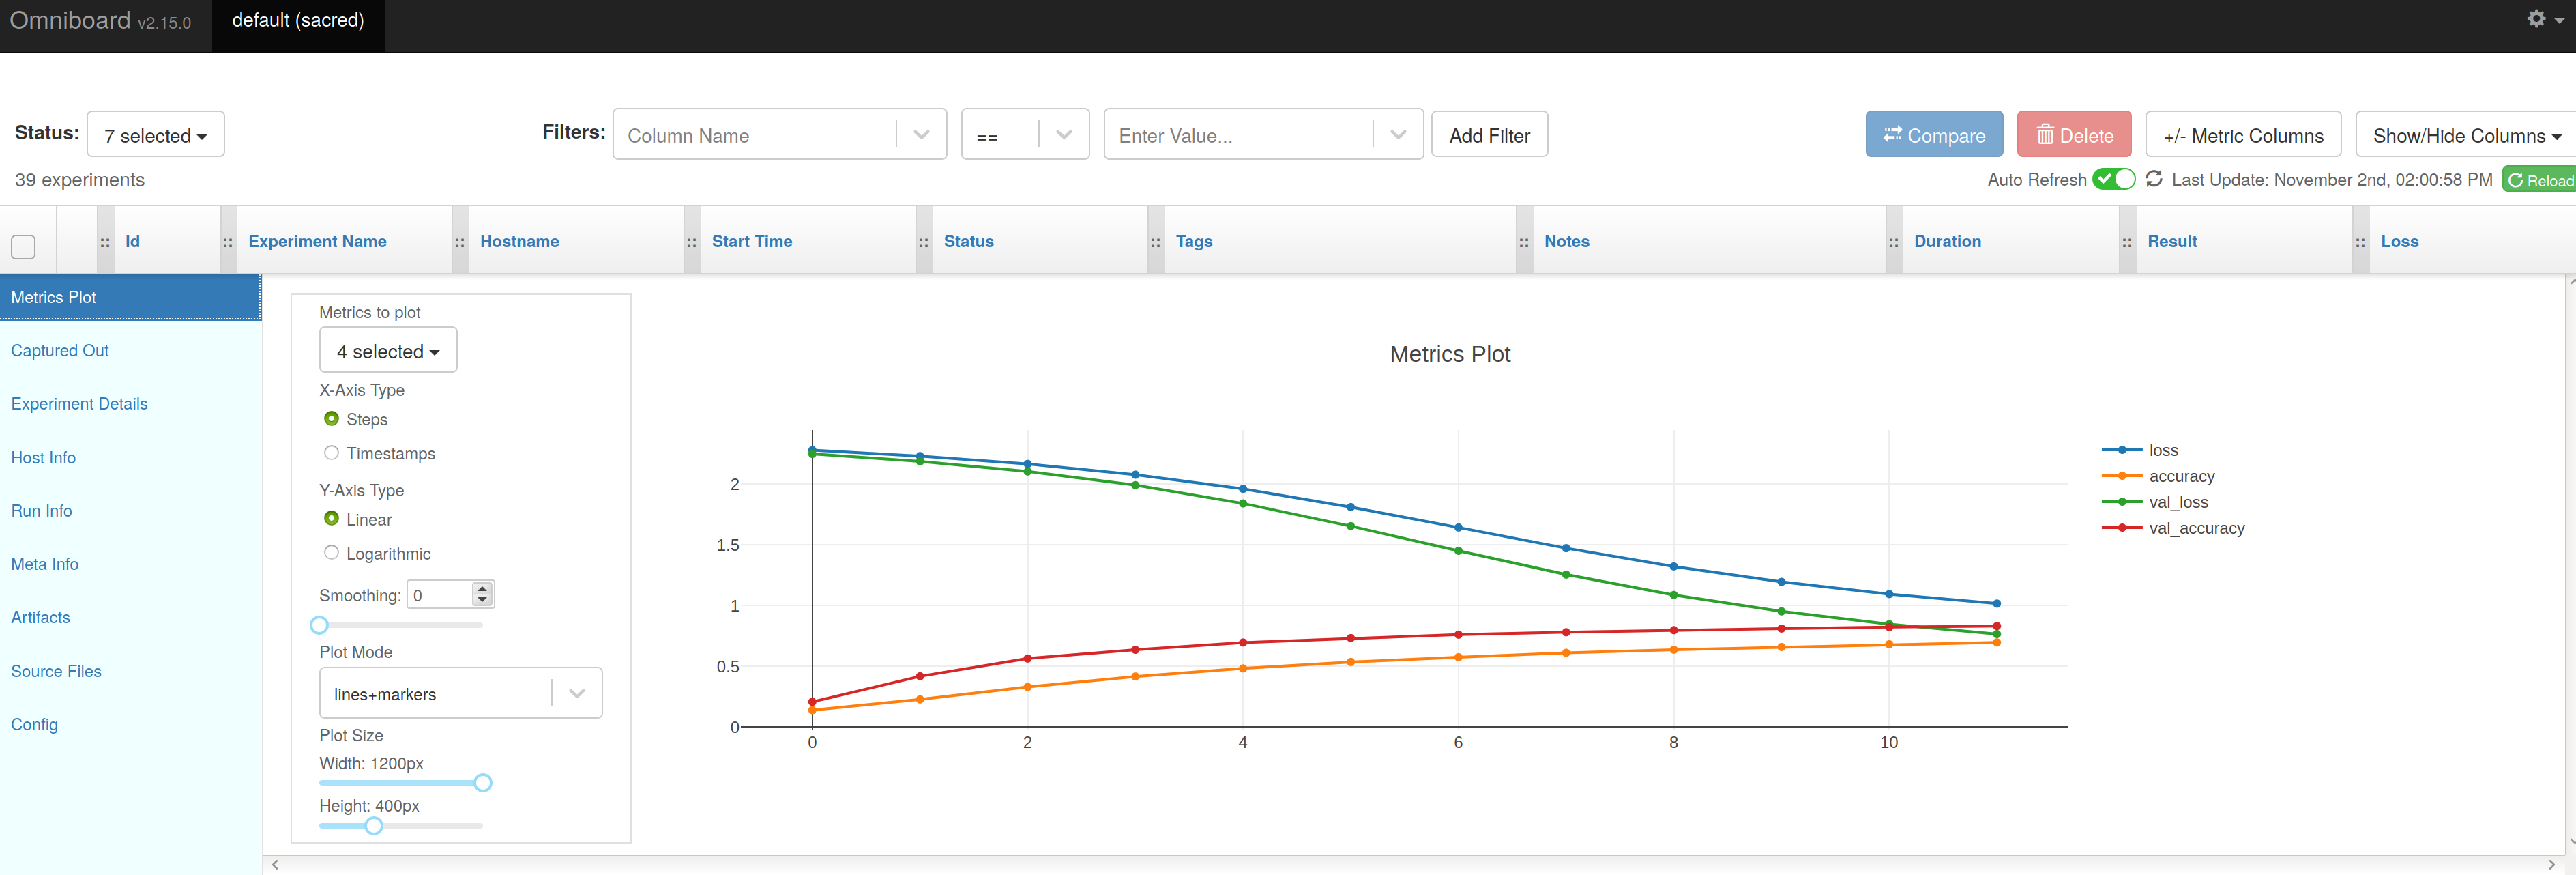This screenshot has height=875, width=2576.
Task: Click the plot Width slider handle
Action: pos(483,783)
